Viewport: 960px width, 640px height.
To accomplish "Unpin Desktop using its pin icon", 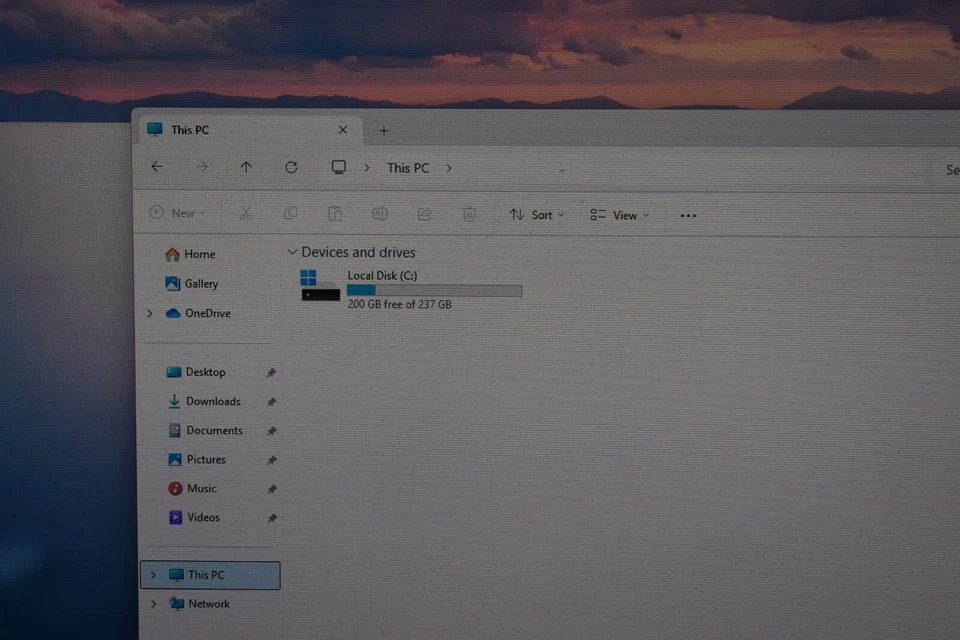I will point(271,372).
